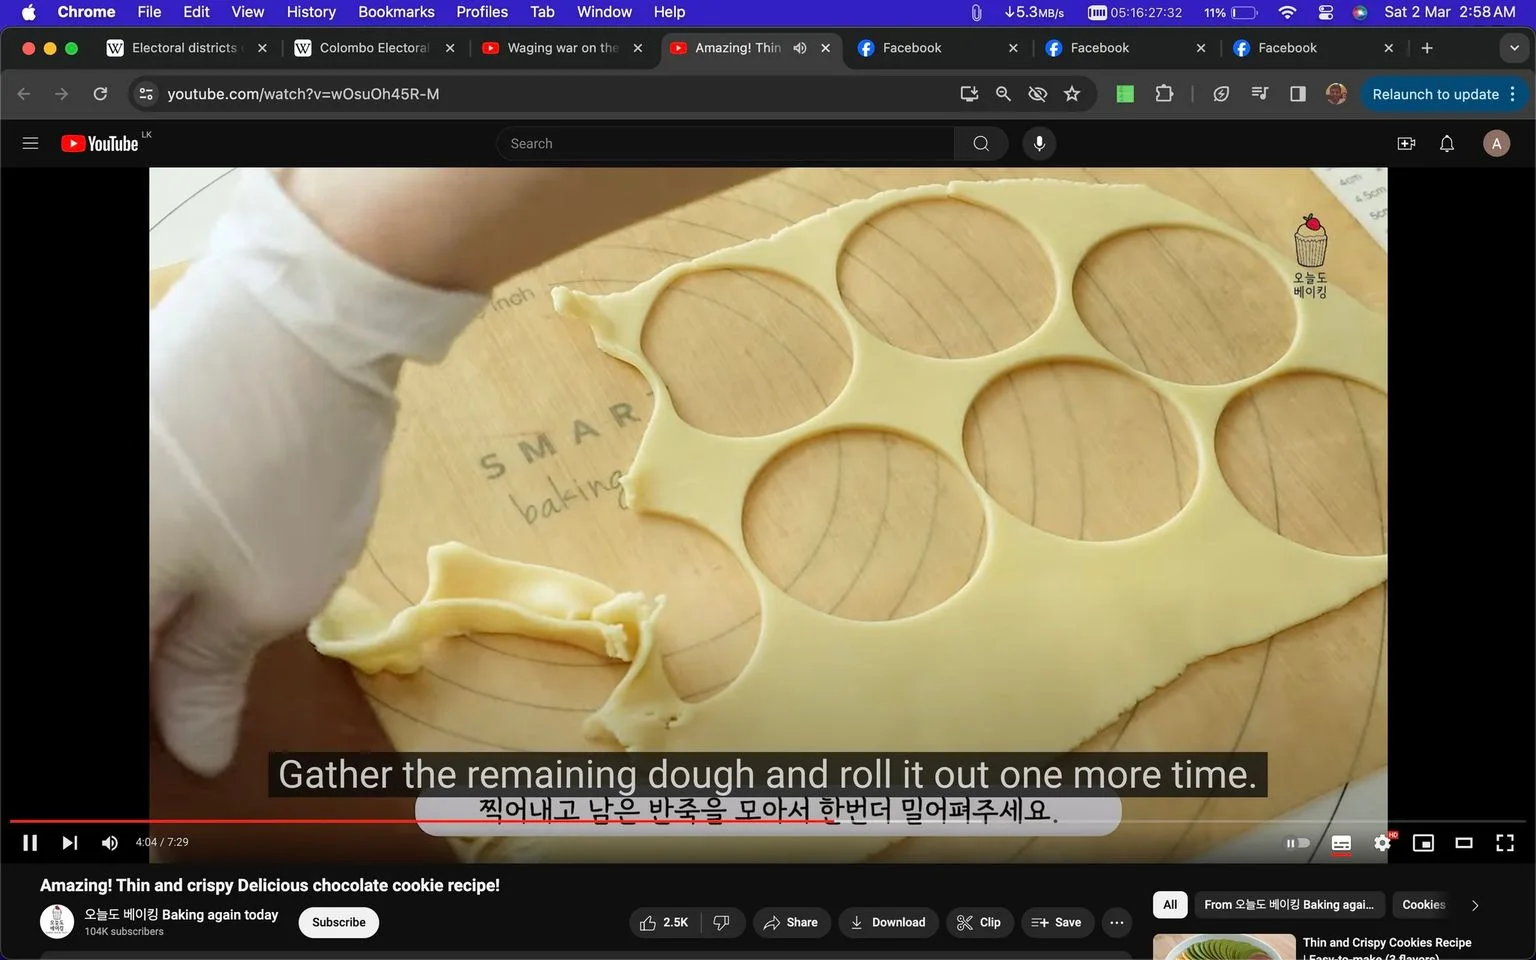
Task: Toggle subtitles closed captions button
Action: pos(1341,843)
